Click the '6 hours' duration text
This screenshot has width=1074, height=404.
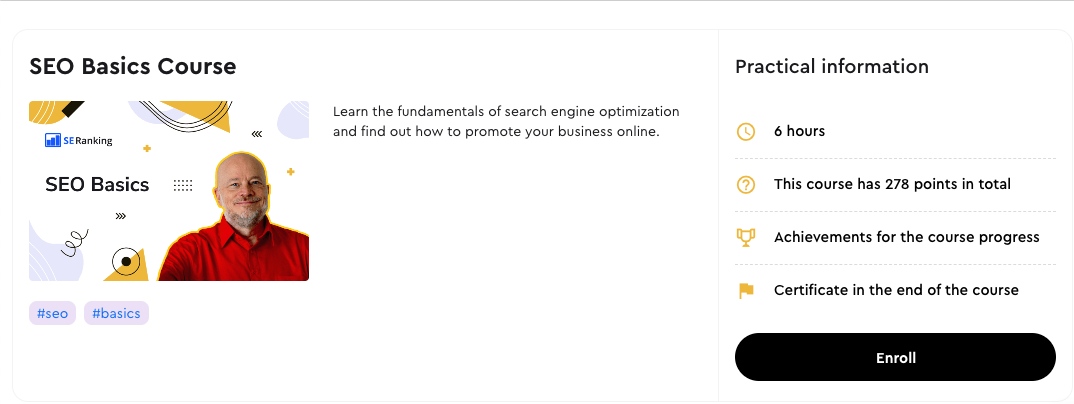[799, 131]
